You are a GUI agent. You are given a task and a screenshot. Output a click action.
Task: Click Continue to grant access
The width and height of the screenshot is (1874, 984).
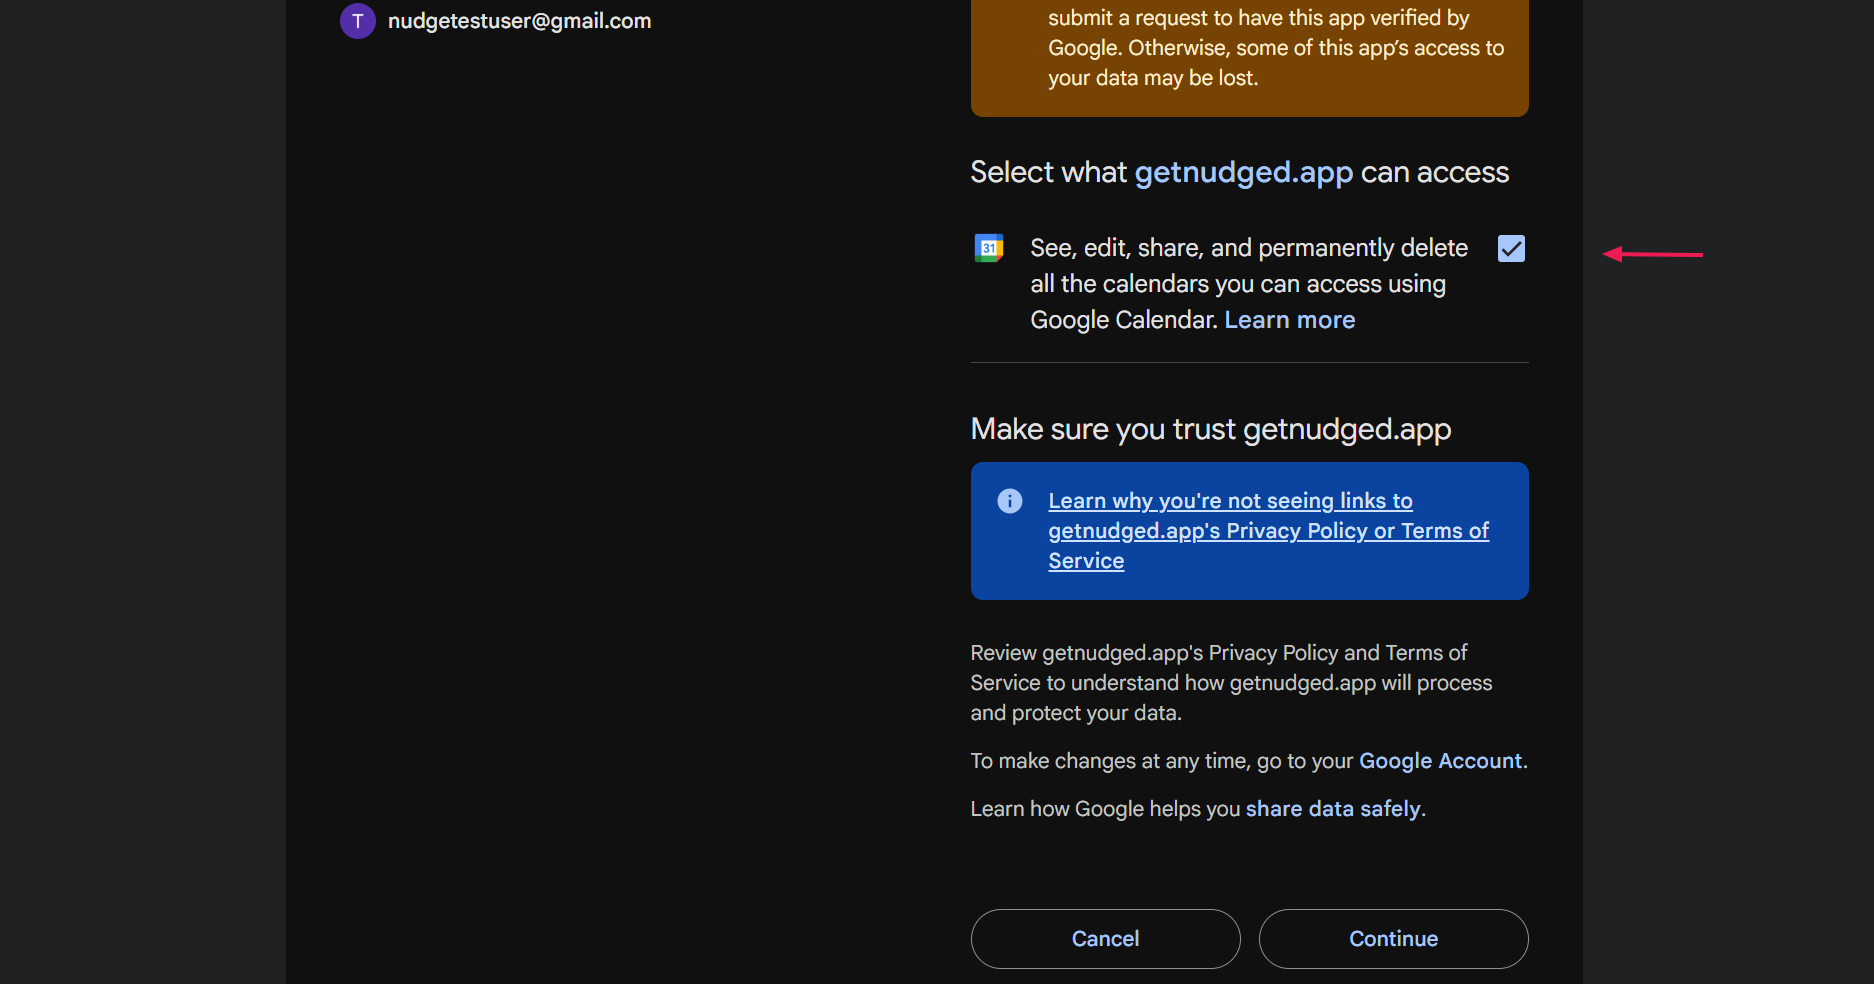tap(1392, 938)
